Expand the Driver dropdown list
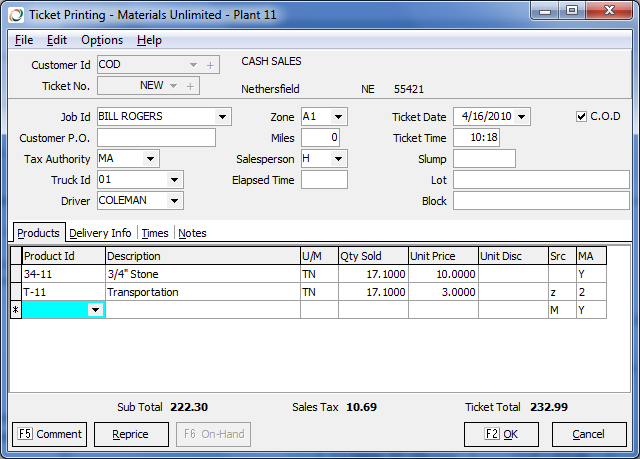 [x=175, y=201]
